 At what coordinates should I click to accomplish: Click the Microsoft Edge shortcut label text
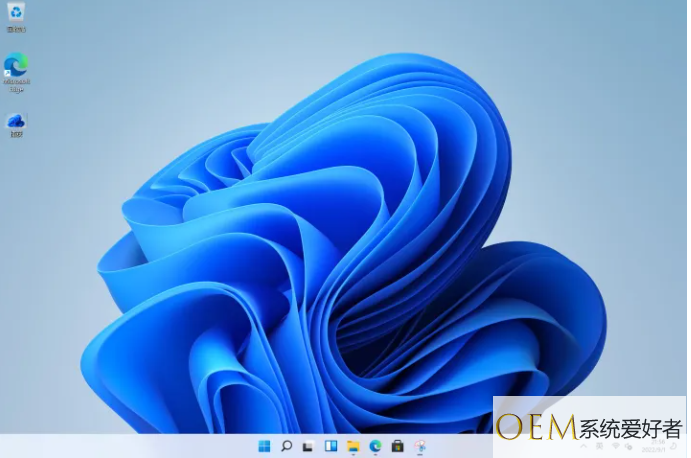click(16, 86)
